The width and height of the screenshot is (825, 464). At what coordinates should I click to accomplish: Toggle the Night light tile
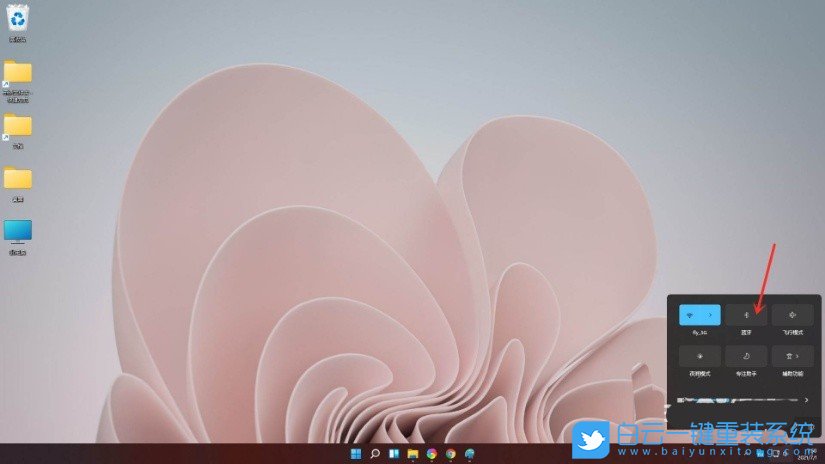[699, 355]
